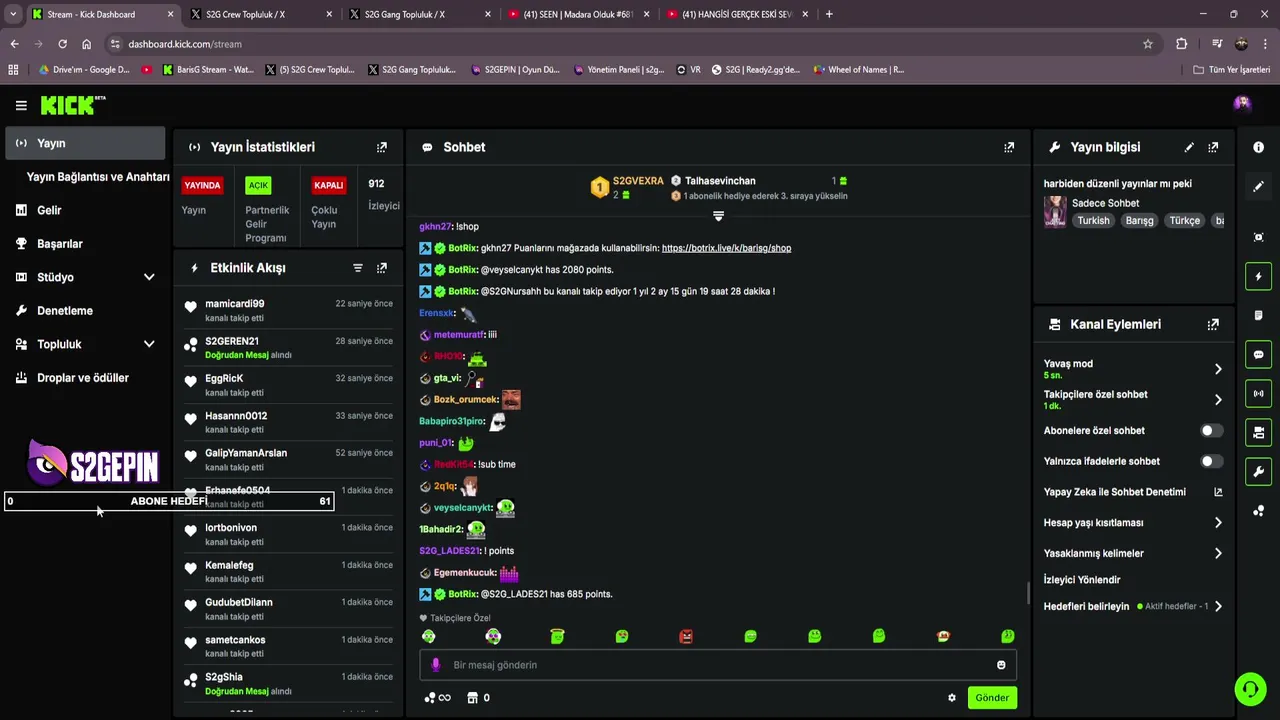Click Talhasevinchan in the gift leaderboard
Viewport: 1280px width, 720px height.
pos(720,181)
